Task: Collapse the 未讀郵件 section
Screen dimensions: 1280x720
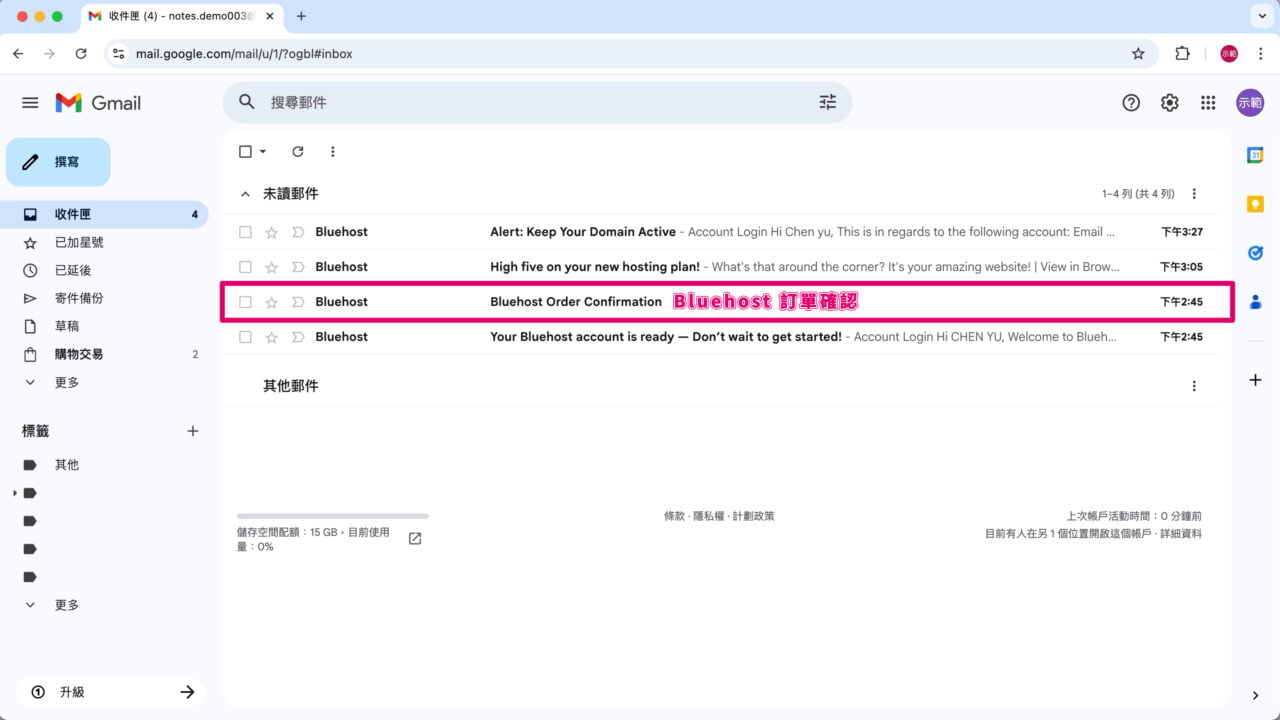Action: point(245,193)
